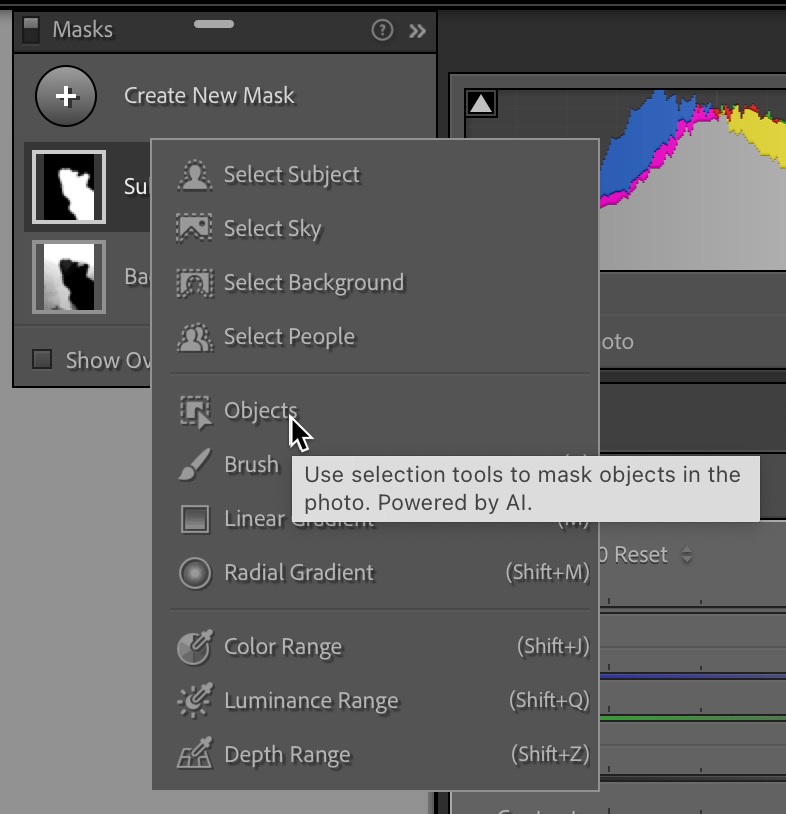Click the up-down stepper beside Reset
This screenshot has width=786, height=814.
click(687, 554)
